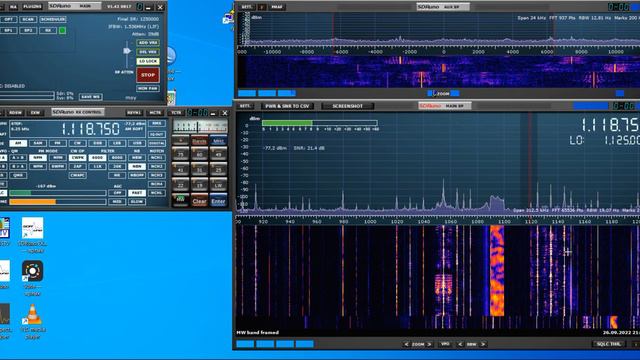Viewport: 640px width, 360px height.
Task: Open the OPT menu in main panel
Action: click(9, 19)
